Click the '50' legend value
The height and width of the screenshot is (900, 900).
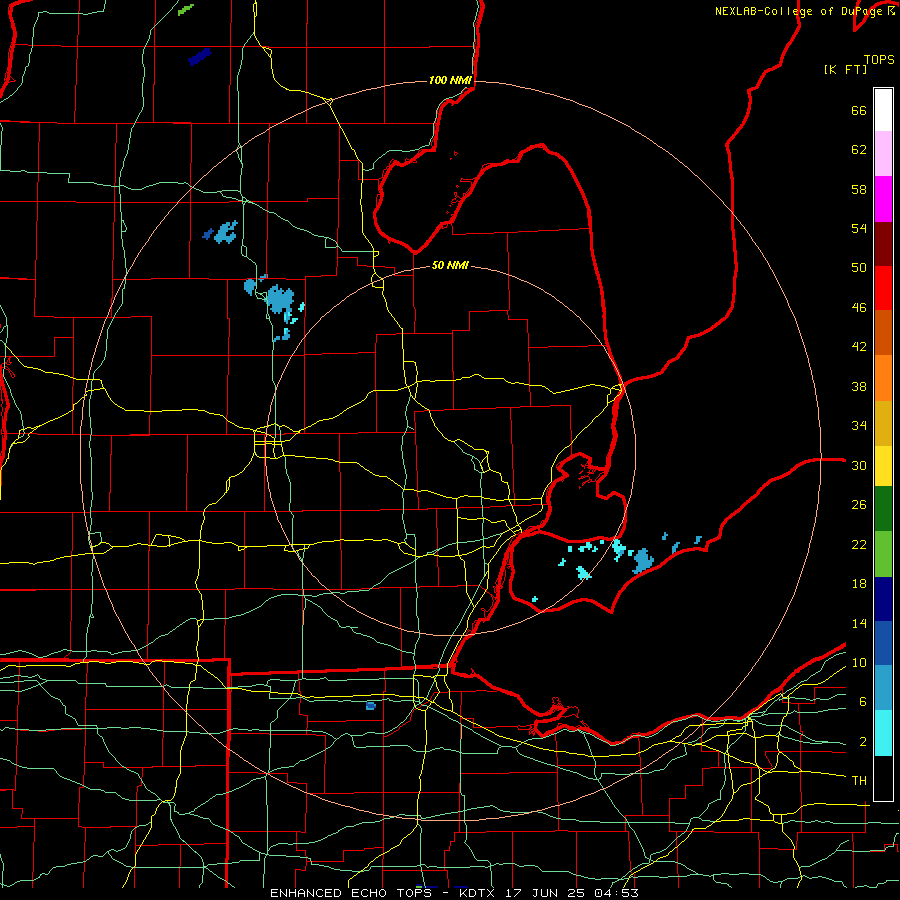[x=859, y=268]
